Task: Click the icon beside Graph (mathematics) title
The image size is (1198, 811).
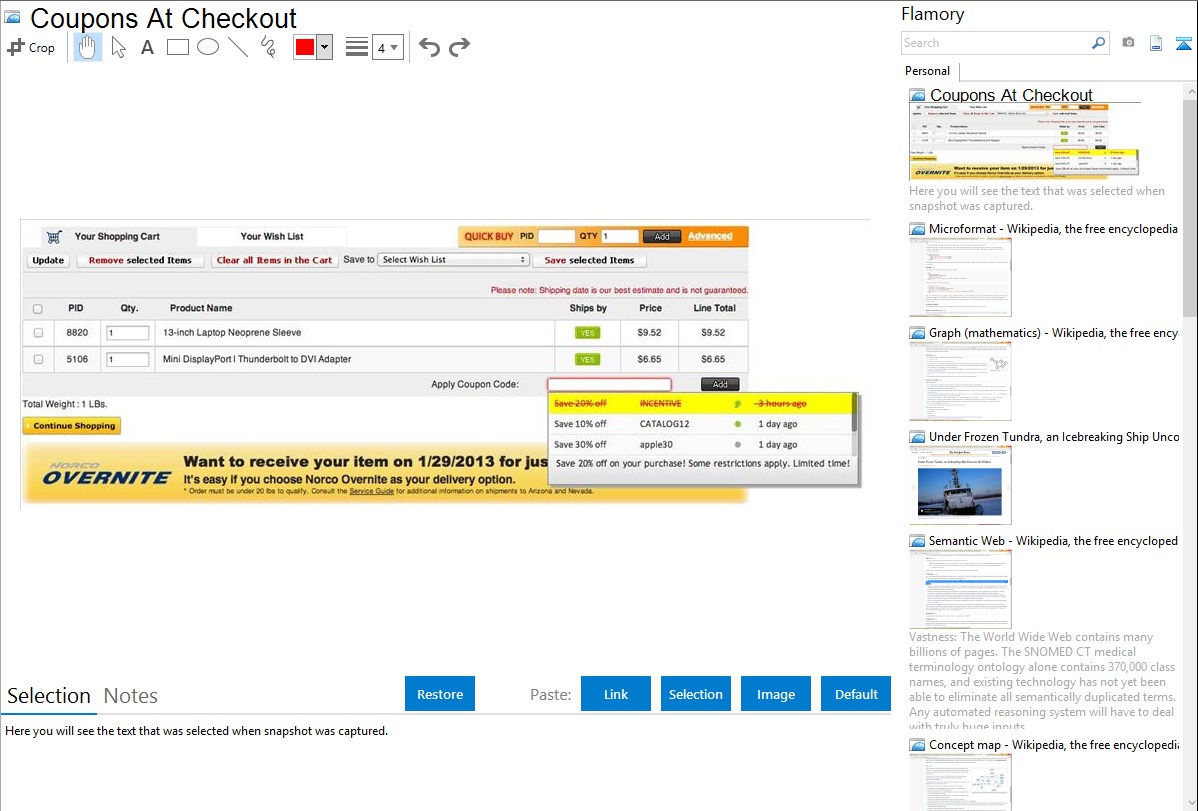Action: coord(917,333)
